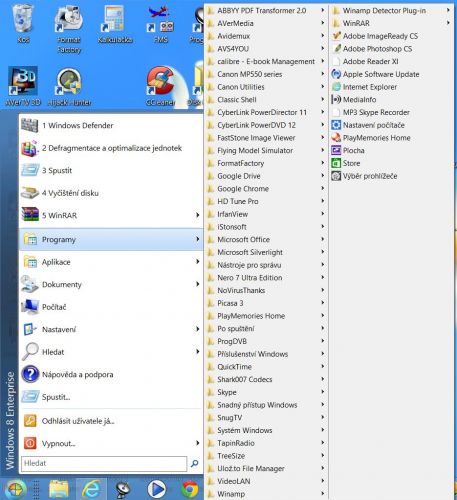Expand the Programy submenu arrow
Viewport: 457px width, 500px height.
click(x=198, y=239)
